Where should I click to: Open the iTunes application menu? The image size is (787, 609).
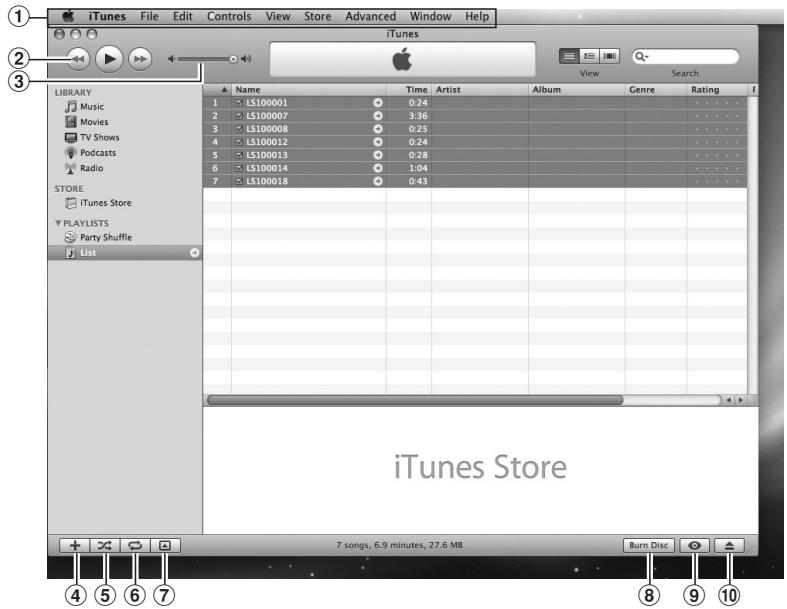107,17
